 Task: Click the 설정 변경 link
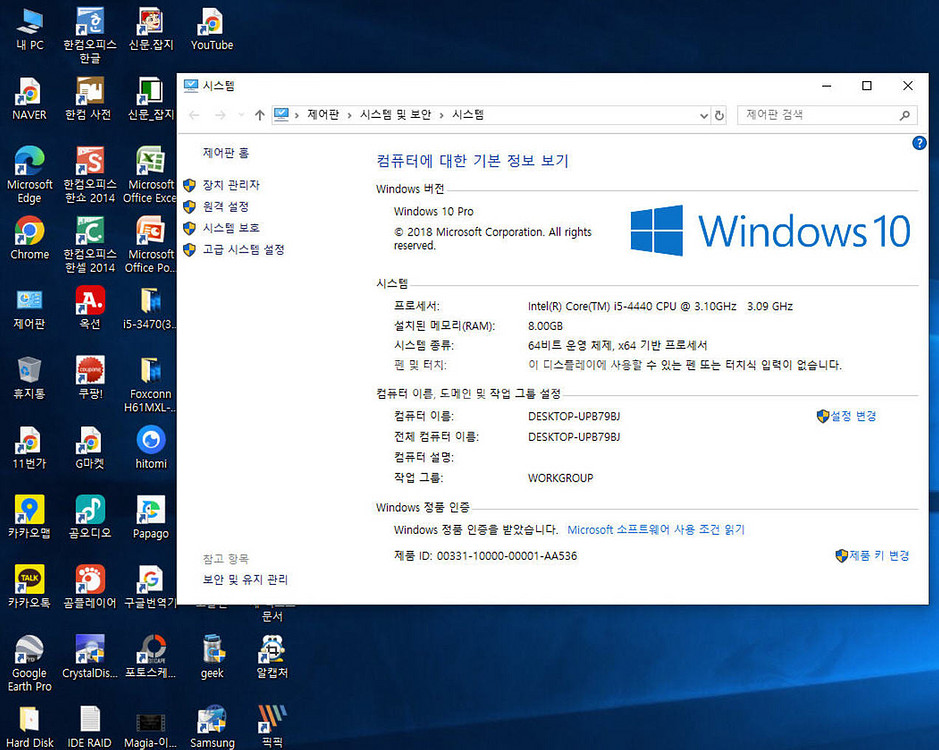(x=853, y=416)
